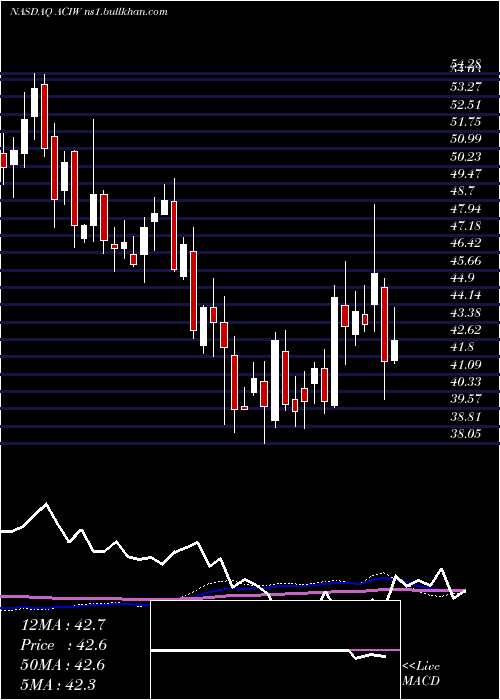This screenshot has width=500, height=700.
Task: Select the 12MA : 42.7 legend entry
Action: click(x=62, y=625)
